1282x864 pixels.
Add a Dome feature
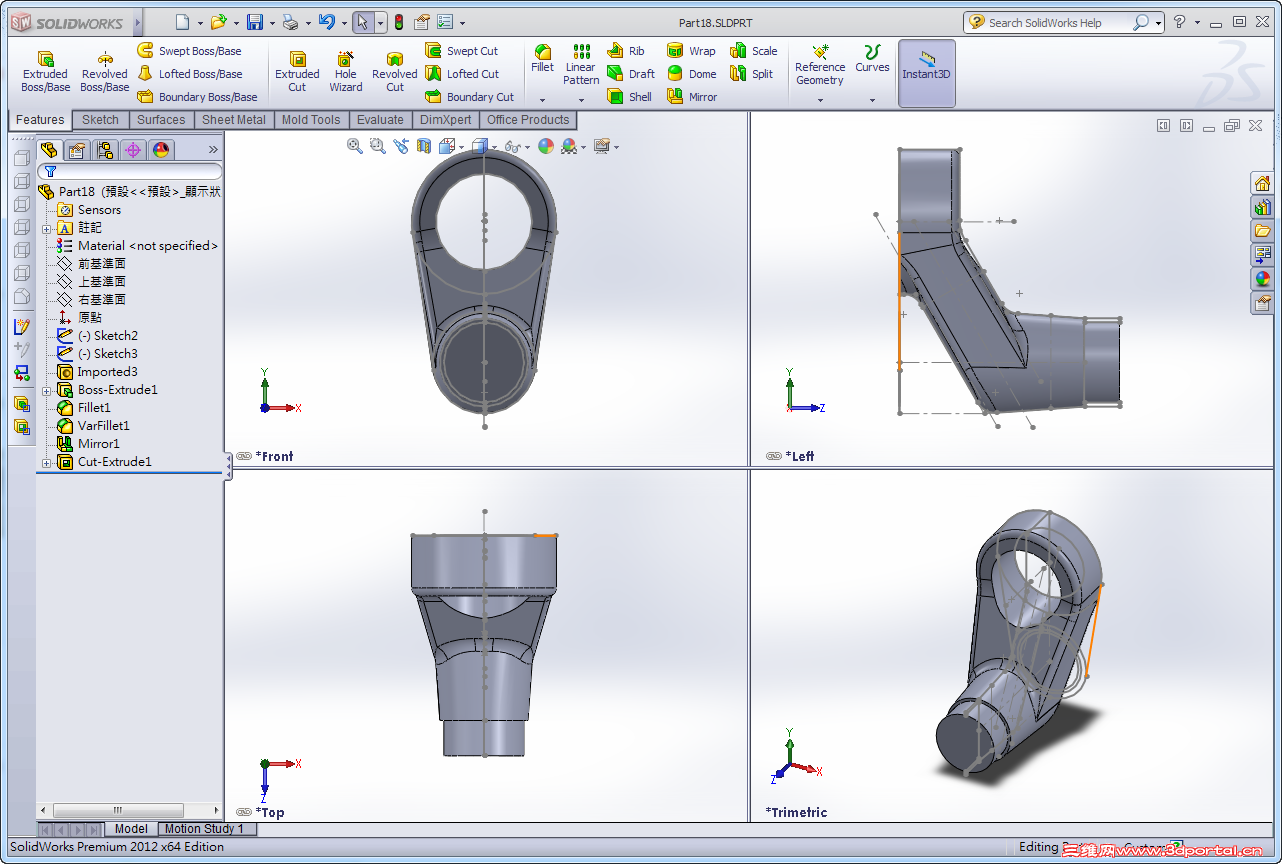coord(691,74)
